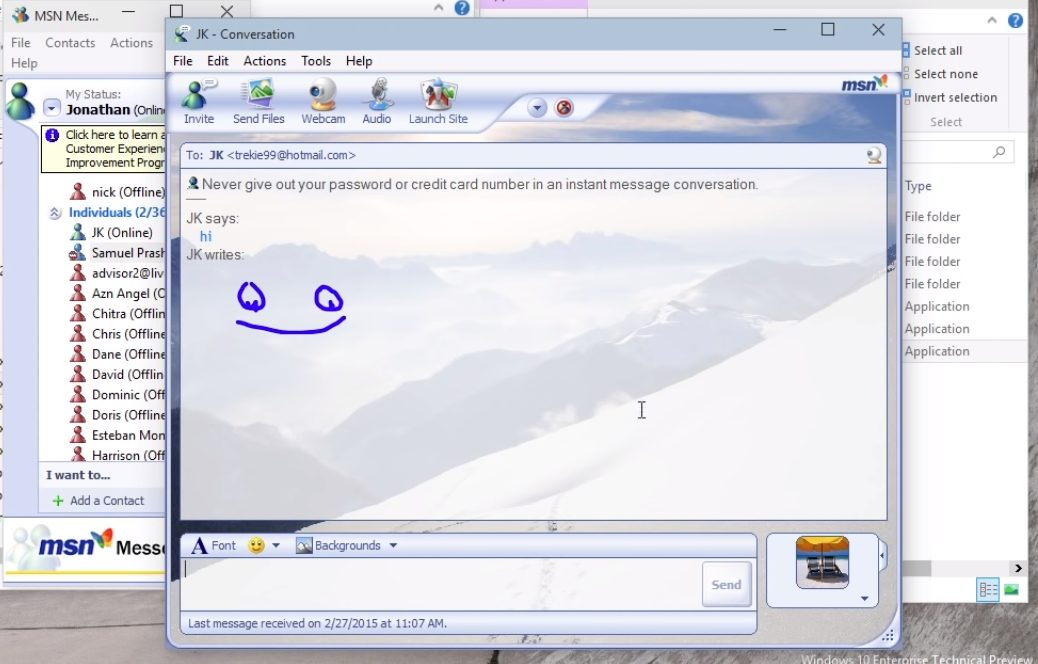Expand the Backgrounds dropdown
Screen dimensions: 1038x664
click(346, 545)
